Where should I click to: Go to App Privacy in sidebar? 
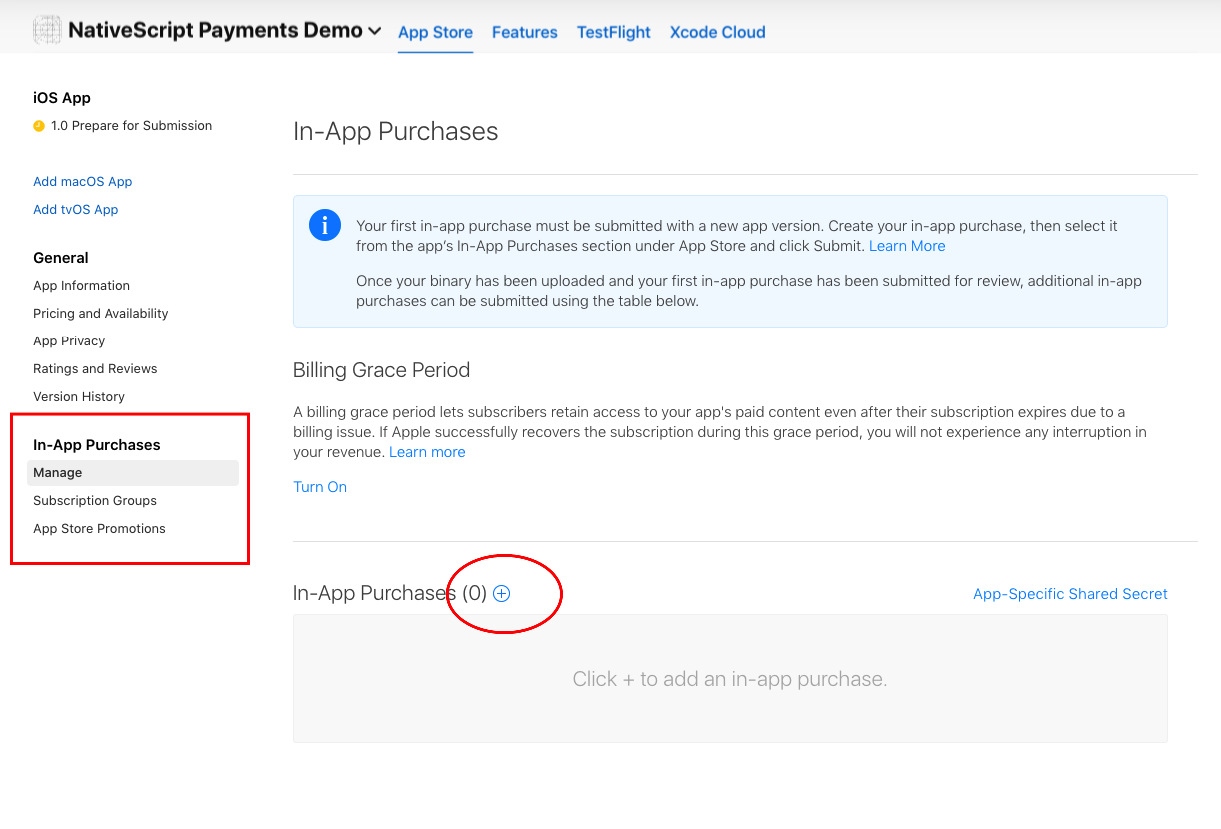click(69, 341)
